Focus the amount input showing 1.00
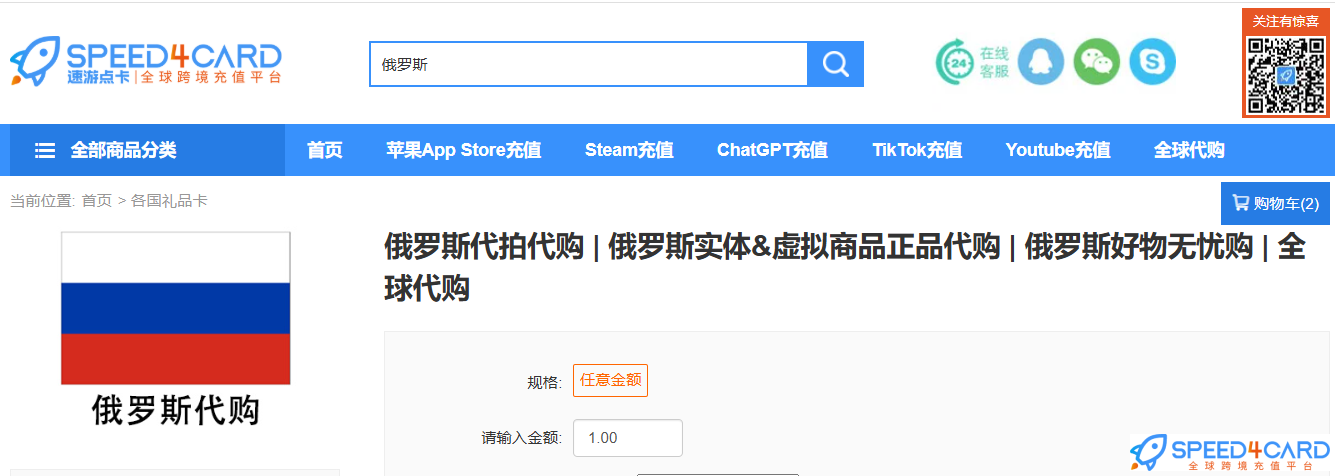This screenshot has height=476, width=1335. pyautogui.click(x=628, y=438)
